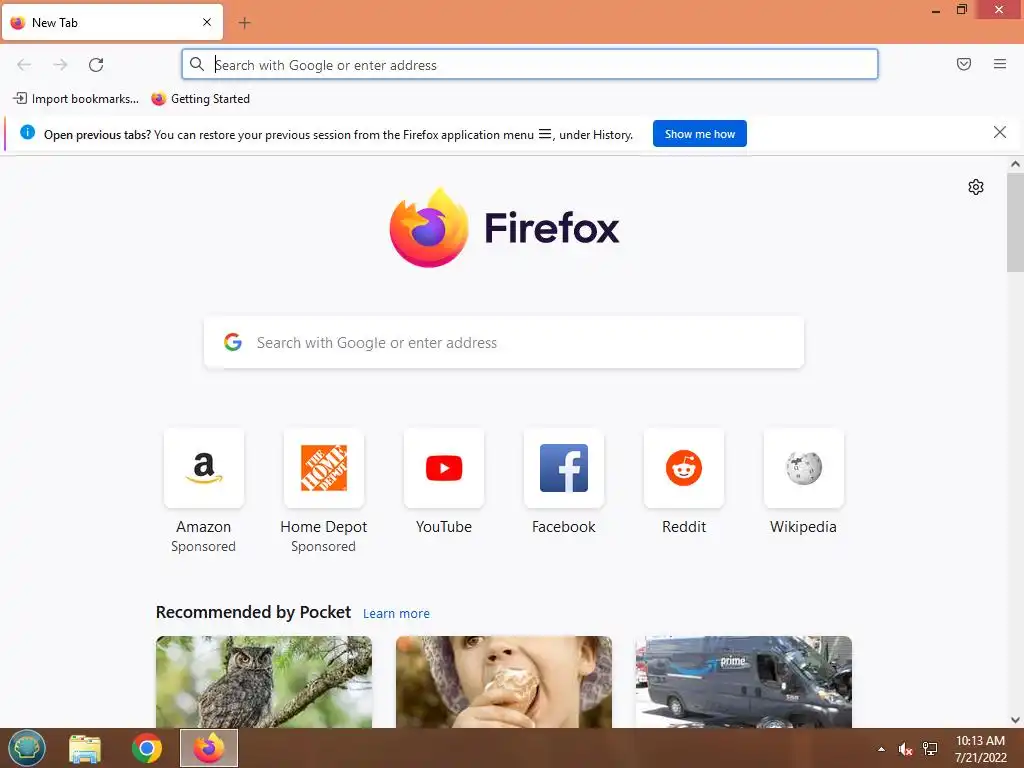Reload the current page
1024x768 pixels.
pos(96,65)
